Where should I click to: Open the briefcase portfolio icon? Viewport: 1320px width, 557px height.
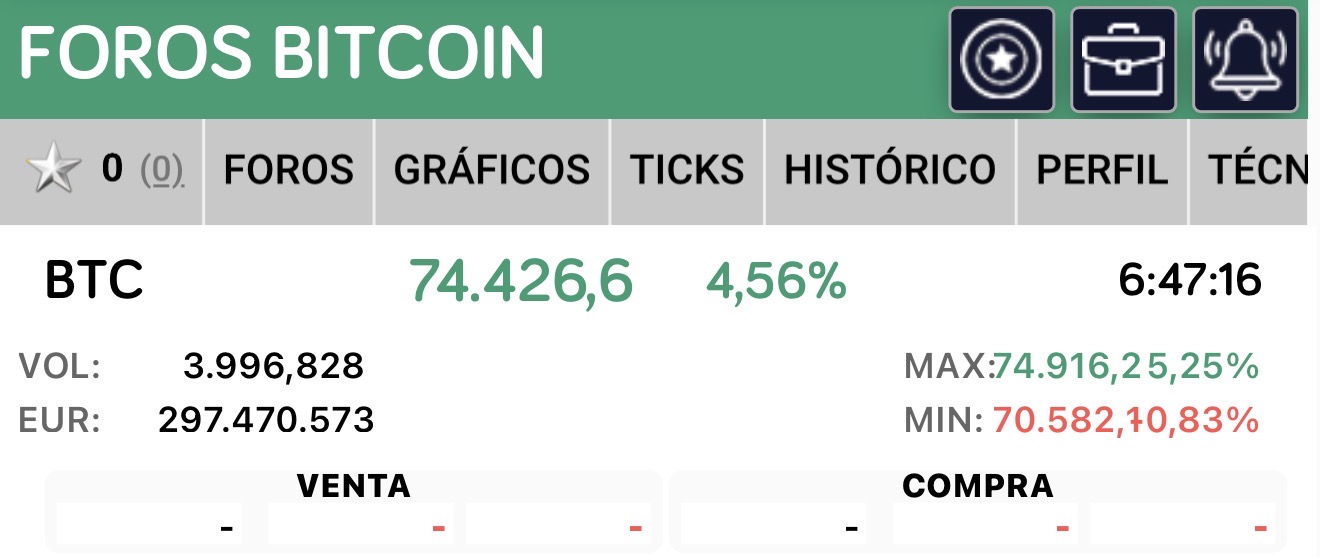tap(1123, 59)
